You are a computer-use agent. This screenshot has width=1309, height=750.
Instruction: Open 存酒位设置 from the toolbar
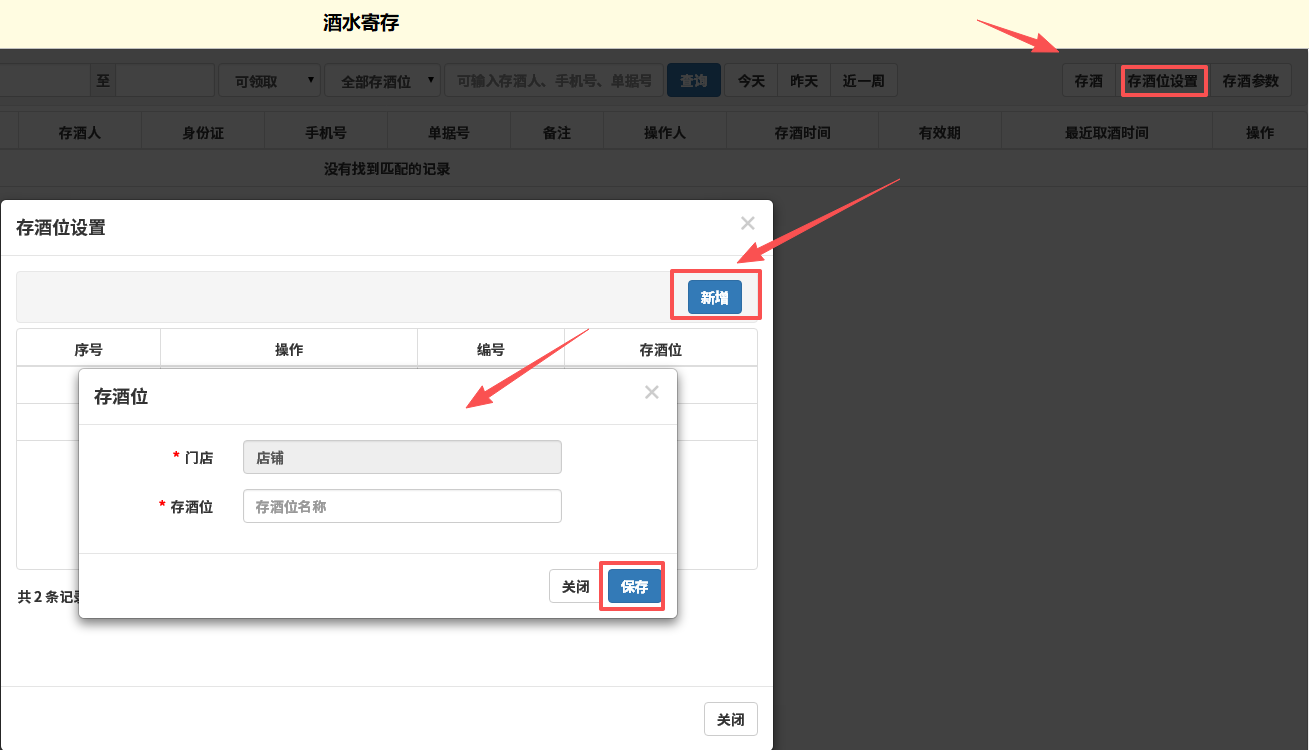tap(1162, 81)
